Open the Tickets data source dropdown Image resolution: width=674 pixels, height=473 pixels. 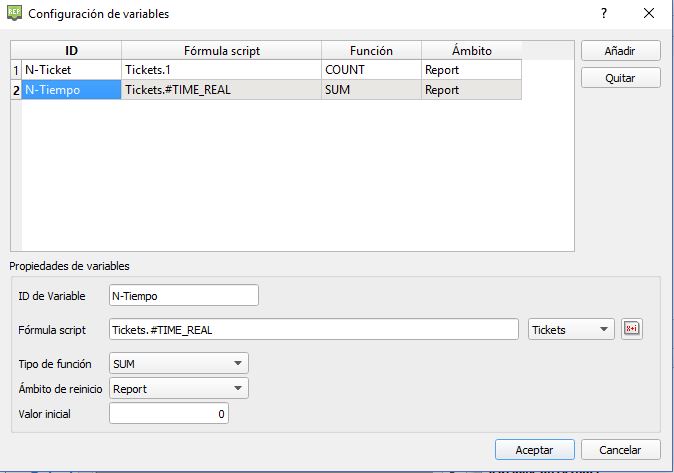click(571, 330)
